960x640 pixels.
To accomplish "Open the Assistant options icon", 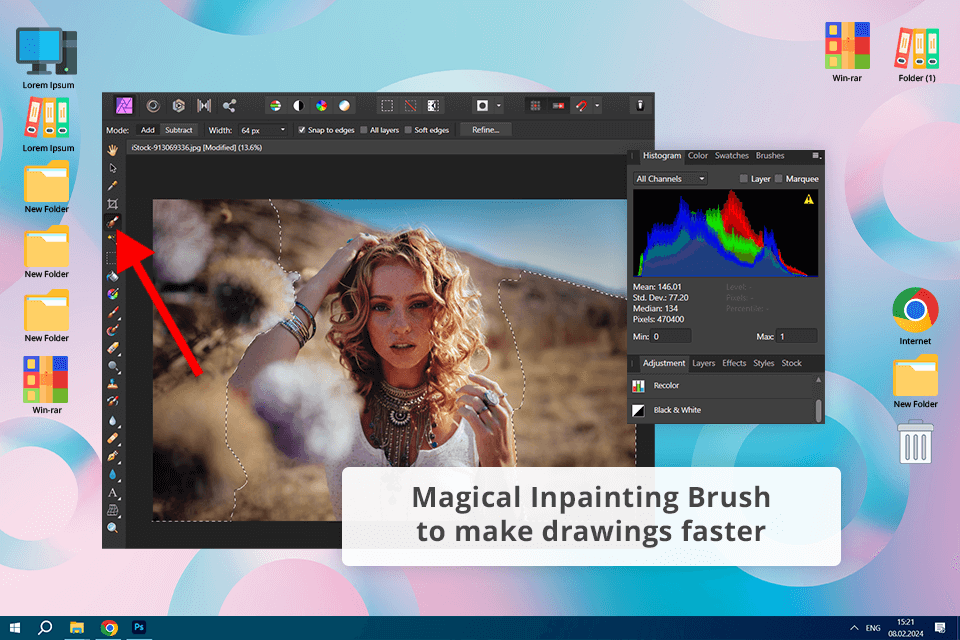I will pos(640,105).
